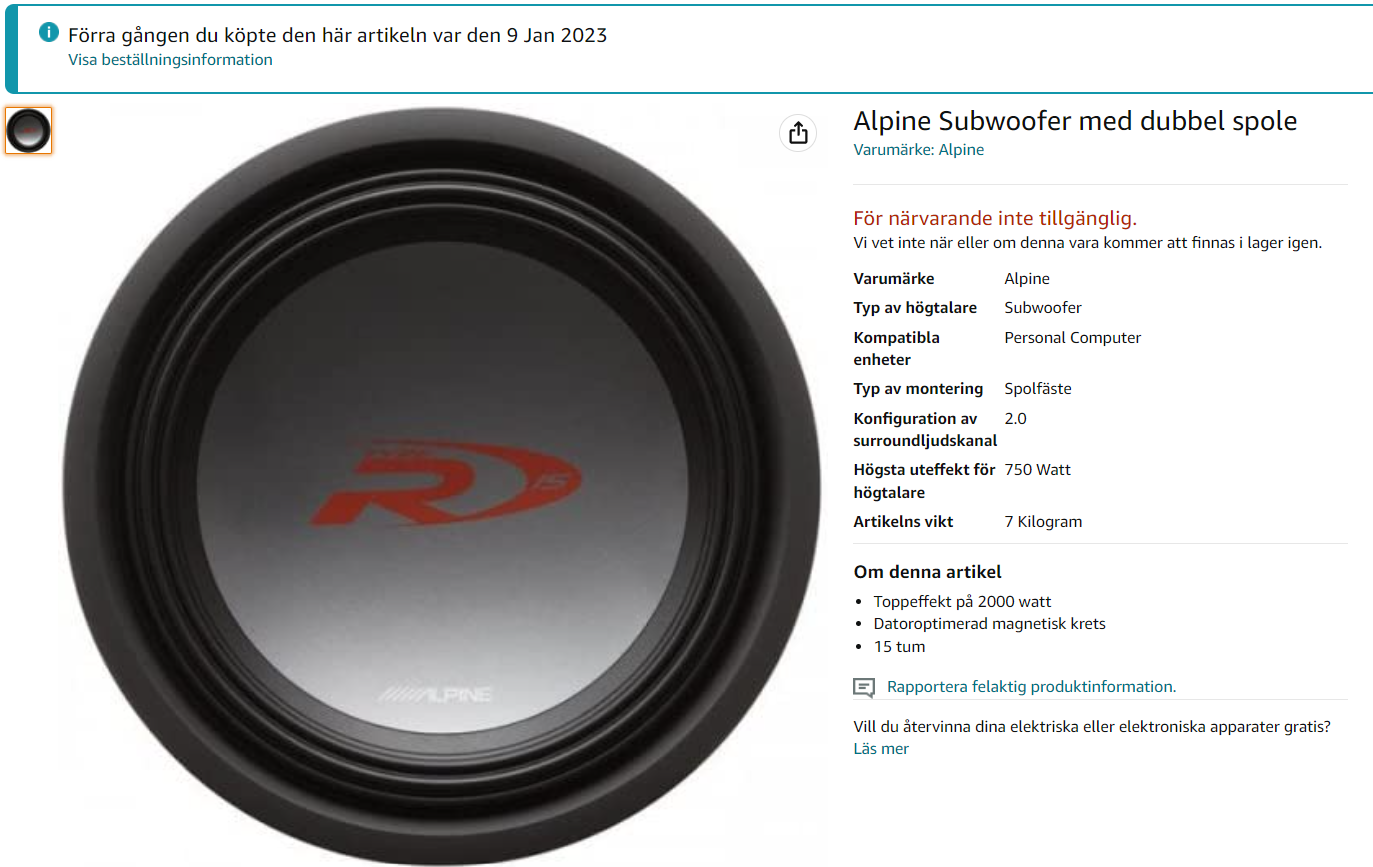
Task: Click the info icon in the purchase banner
Action: point(48,33)
